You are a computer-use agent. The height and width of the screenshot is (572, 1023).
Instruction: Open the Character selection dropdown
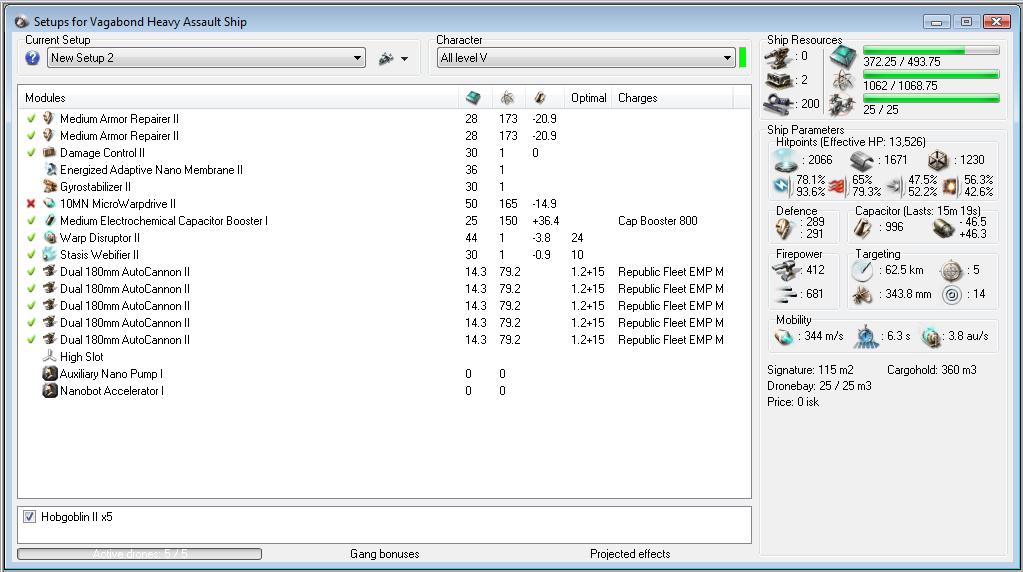pyautogui.click(x=586, y=58)
